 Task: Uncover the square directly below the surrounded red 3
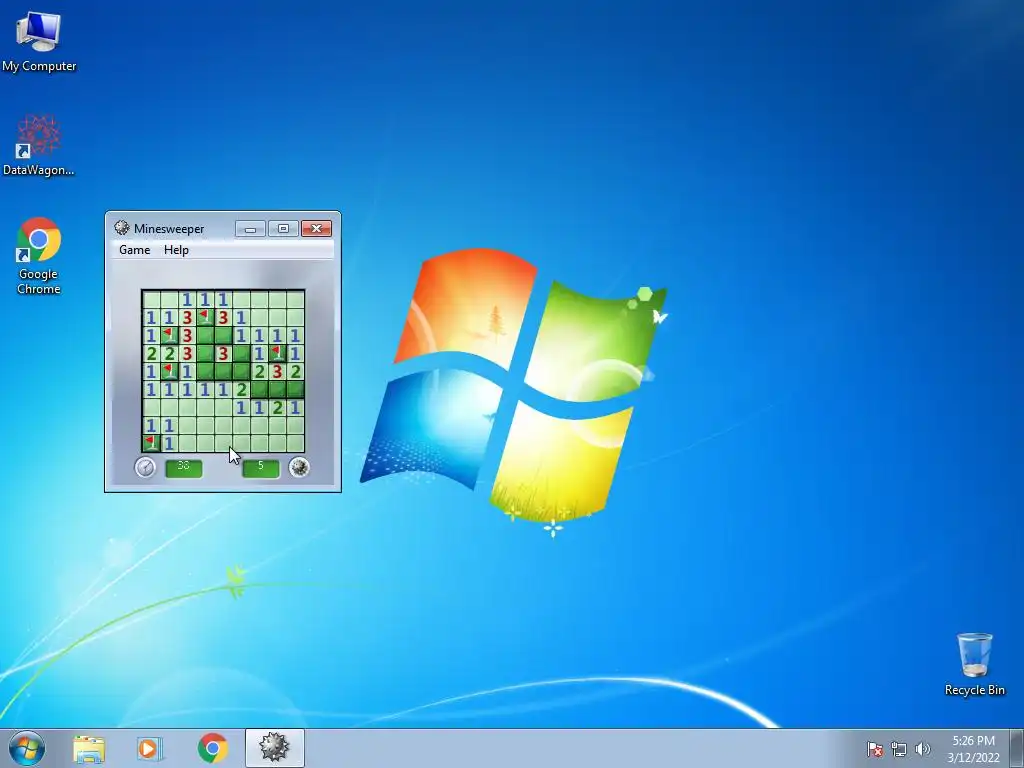pos(223,372)
